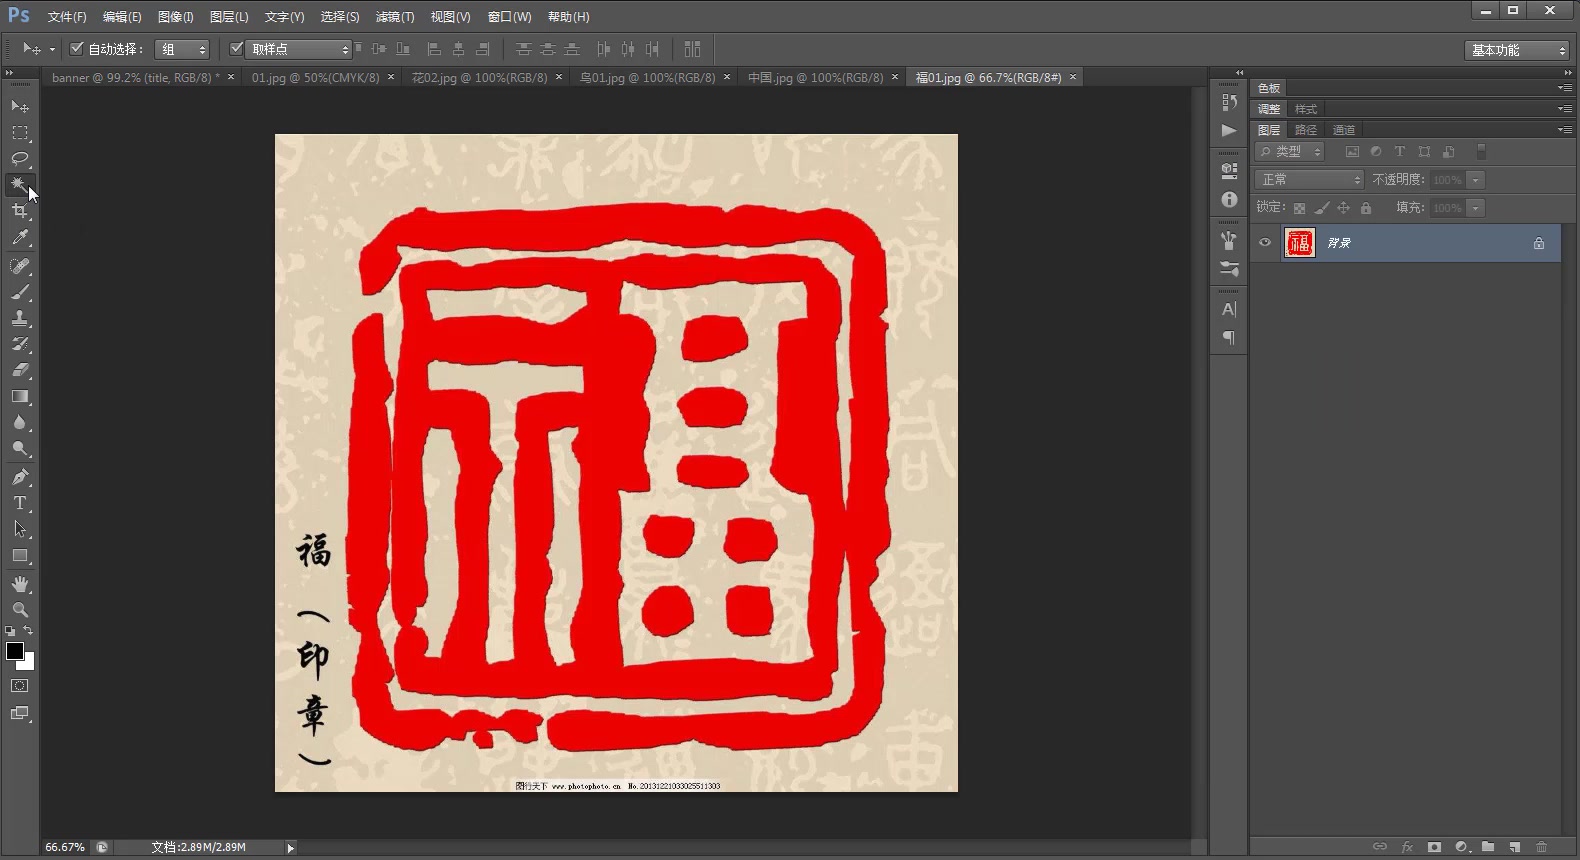Toggle lock image pixels brush icon
Screen dimensions: 1580x860
[1321, 208]
